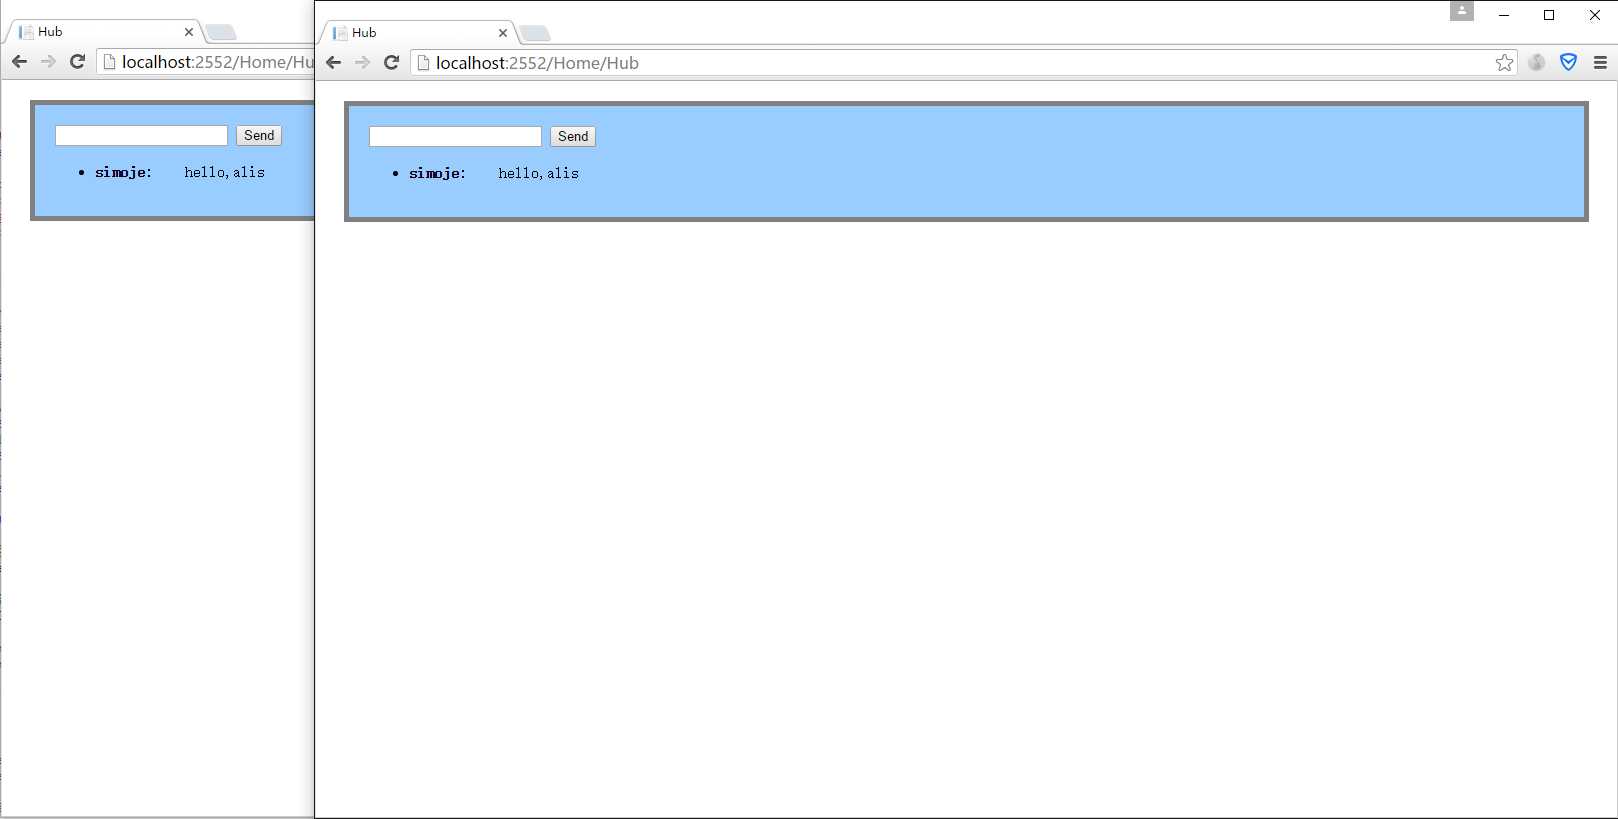Image resolution: width=1618 pixels, height=819 pixels.
Task: Click 'hello,alis' message in rear window
Action: coord(225,173)
